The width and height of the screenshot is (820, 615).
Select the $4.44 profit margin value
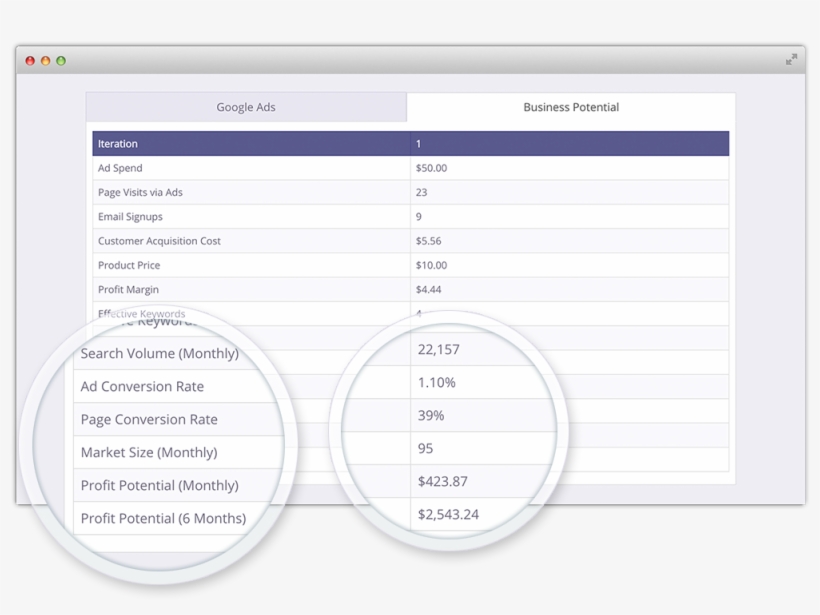click(x=428, y=290)
